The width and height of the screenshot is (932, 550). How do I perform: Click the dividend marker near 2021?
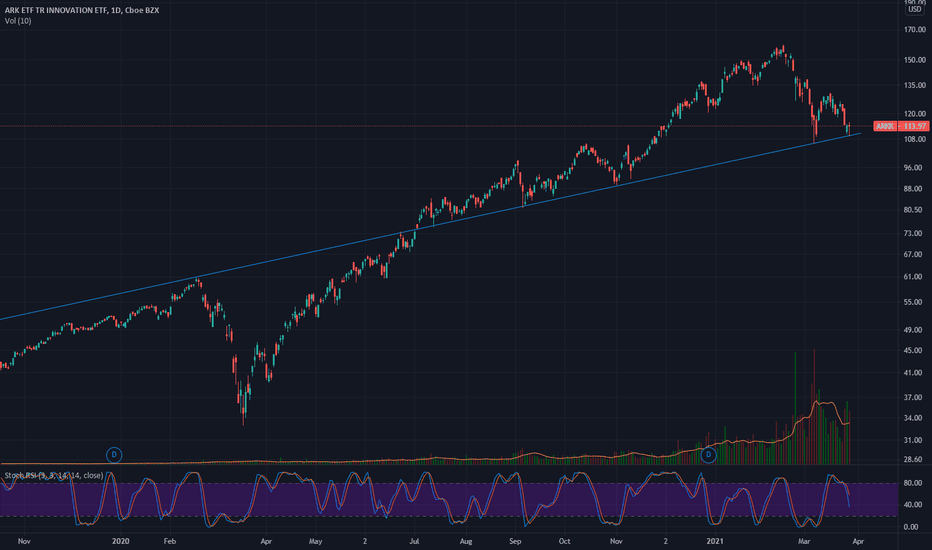click(708, 455)
